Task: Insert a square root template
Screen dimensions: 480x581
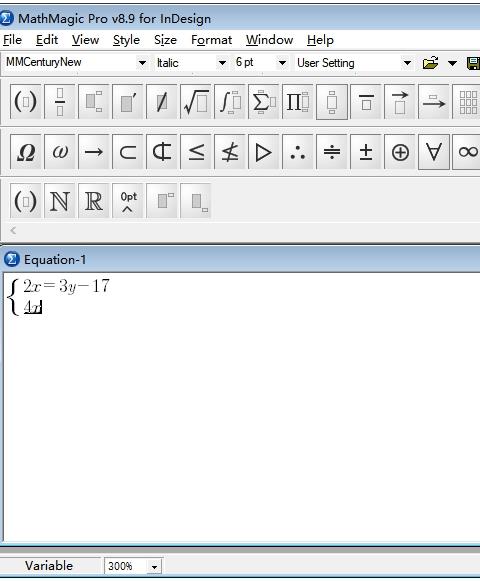Action: point(196,102)
